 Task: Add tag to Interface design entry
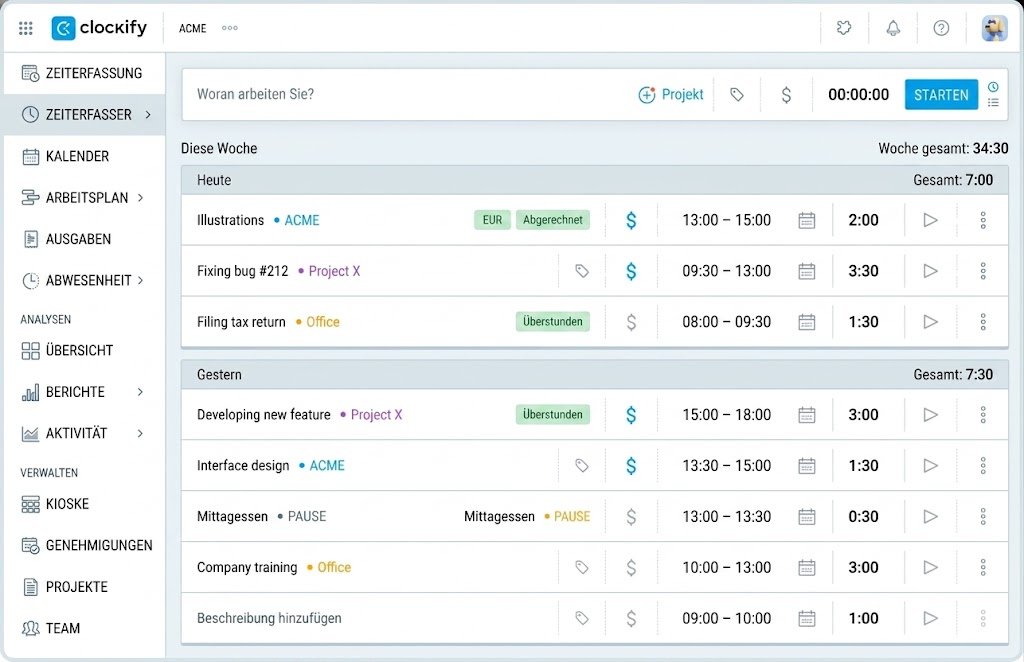pos(582,465)
